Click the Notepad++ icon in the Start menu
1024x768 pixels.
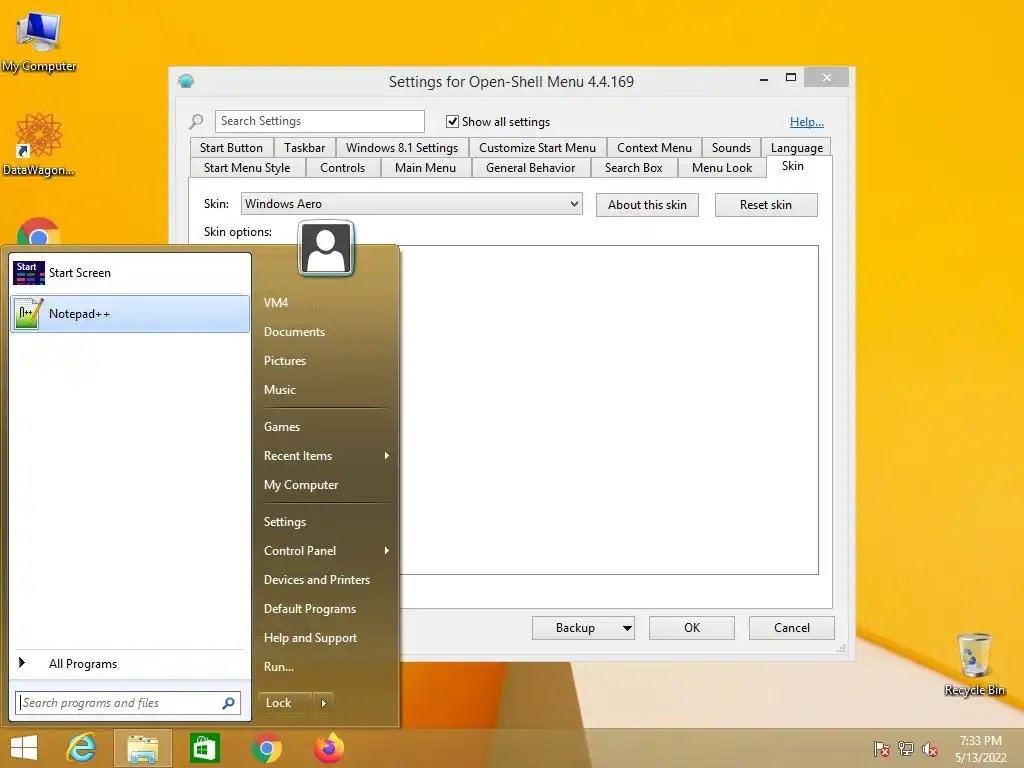[29, 314]
